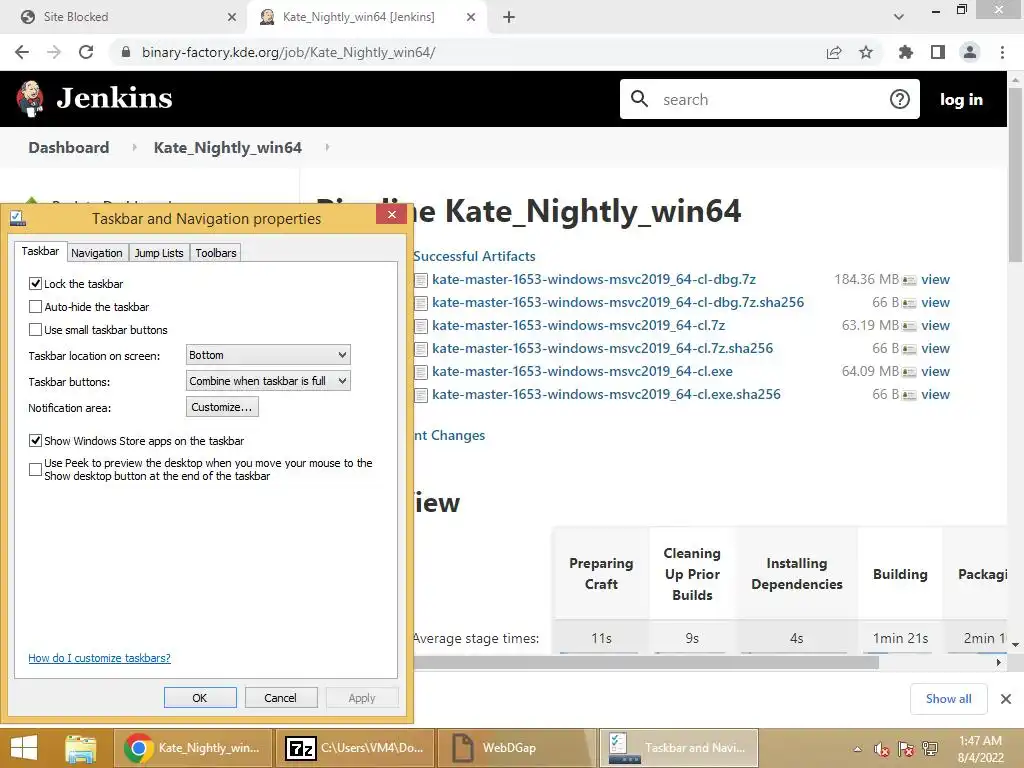Viewport: 1024px width, 768px height.
Task: Open the Chrome tab search chevron
Action: (x=899, y=17)
